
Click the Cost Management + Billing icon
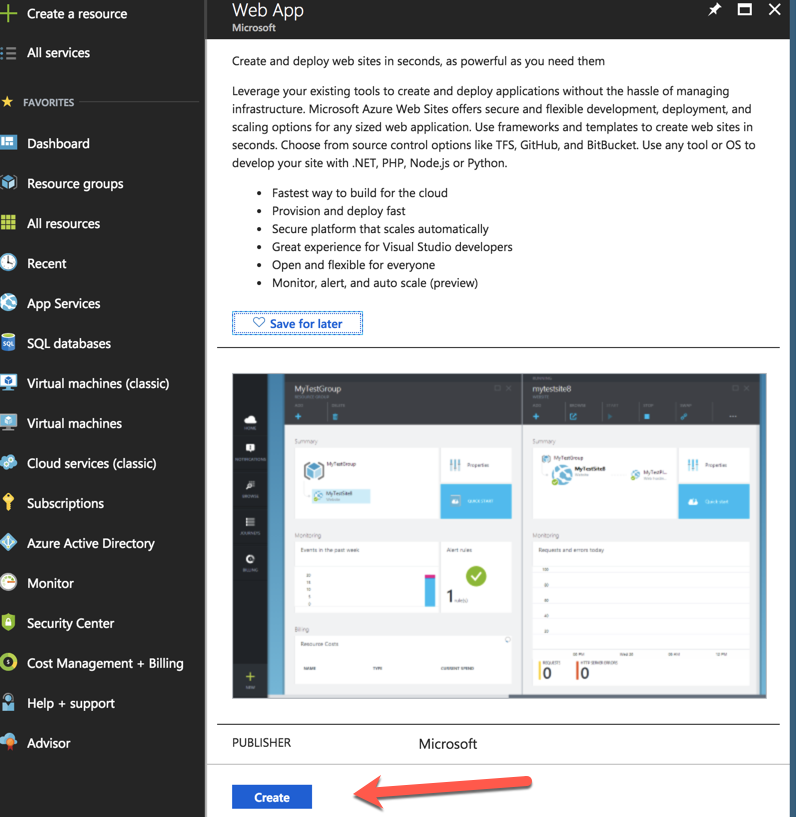tap(8, 662)
